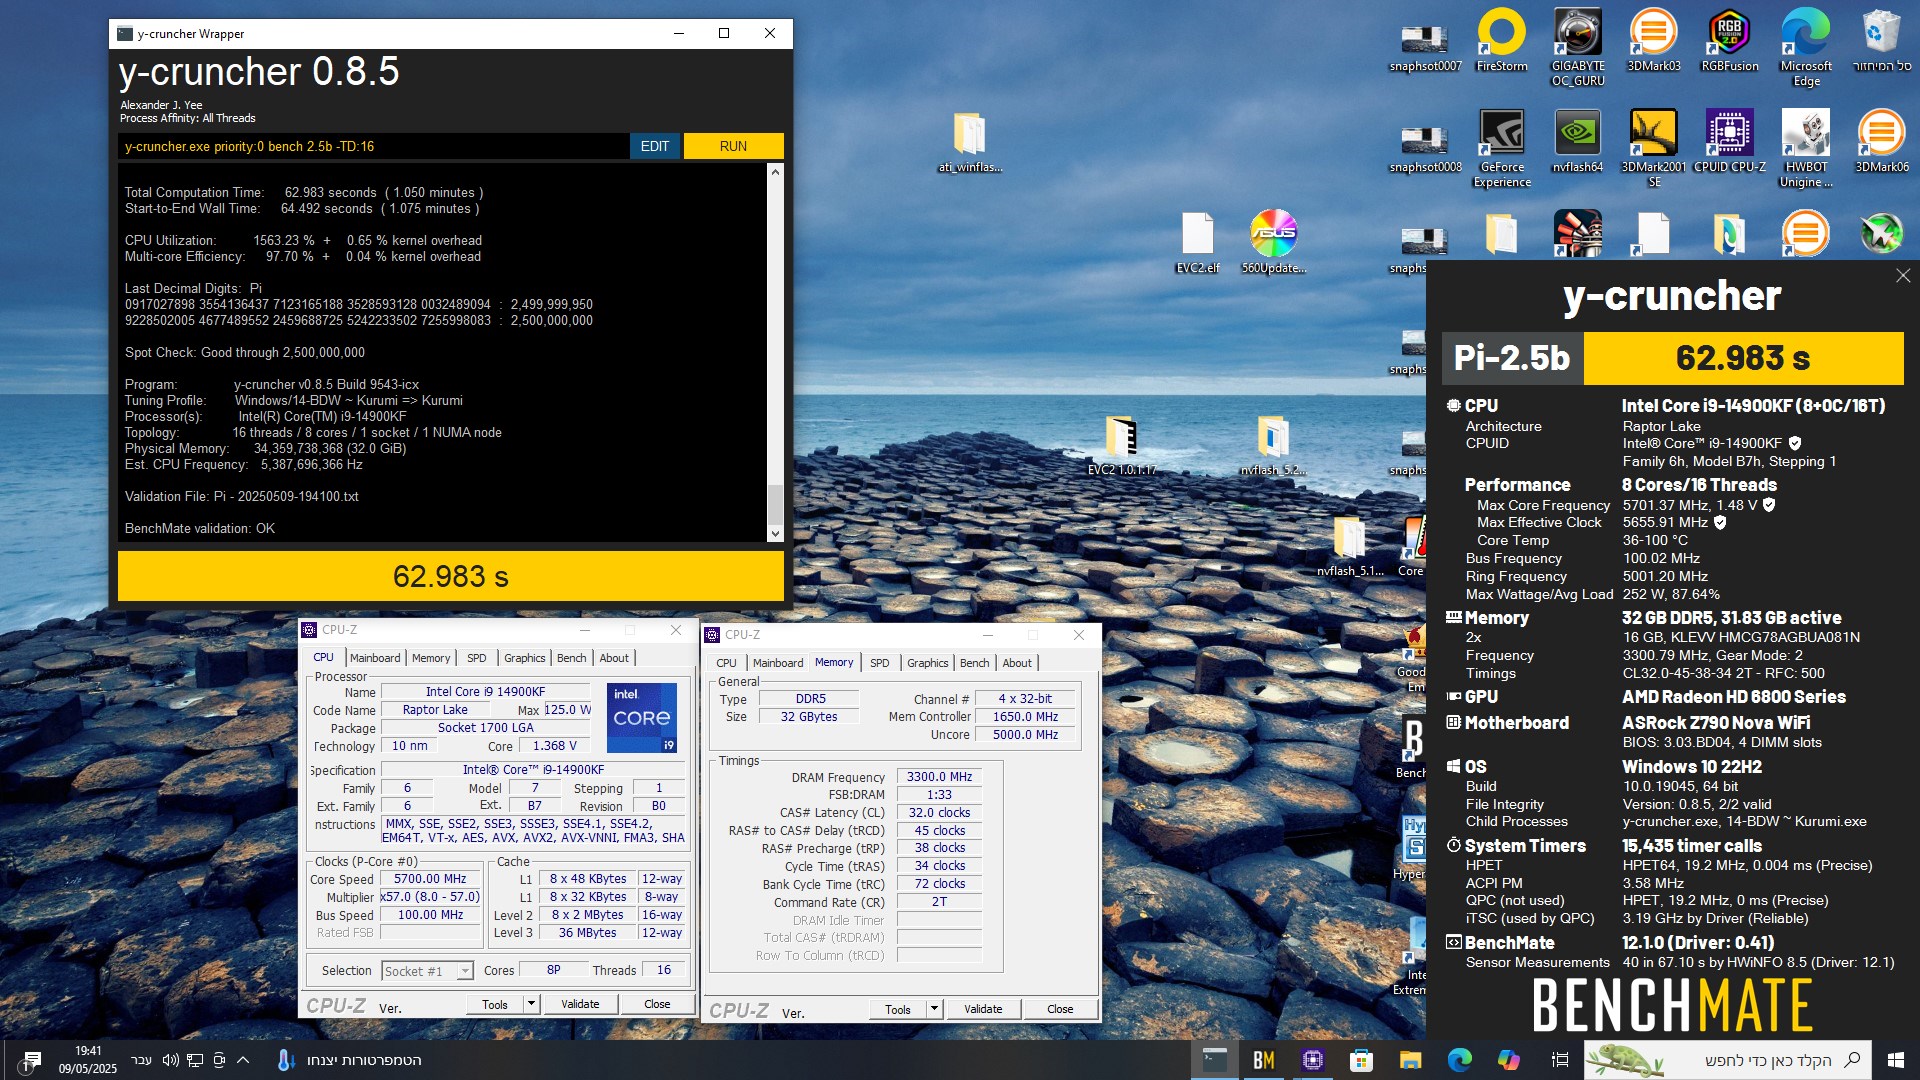Show hidden system tray icons
1920x1080 pixels.
tap(243, 1060)
